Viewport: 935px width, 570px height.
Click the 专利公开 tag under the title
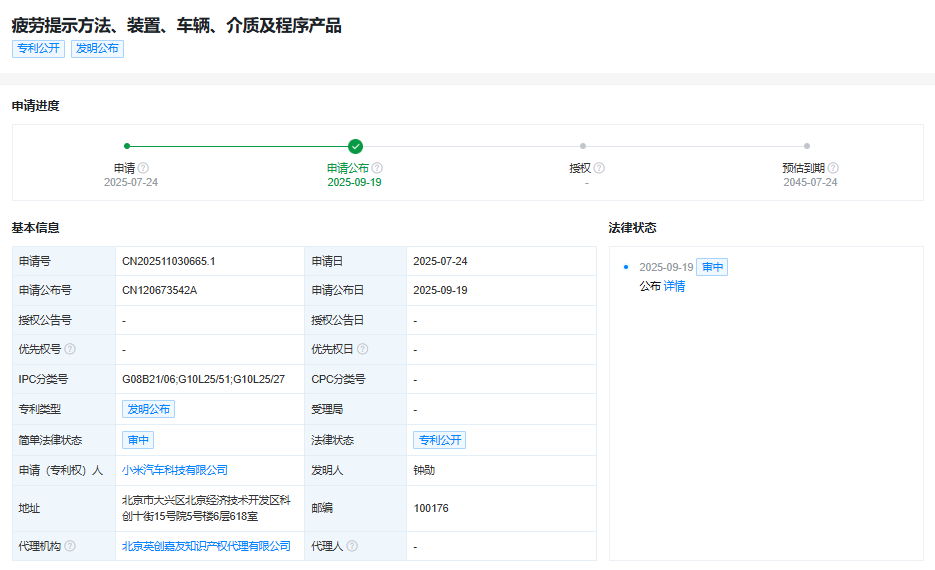point(38,48)
